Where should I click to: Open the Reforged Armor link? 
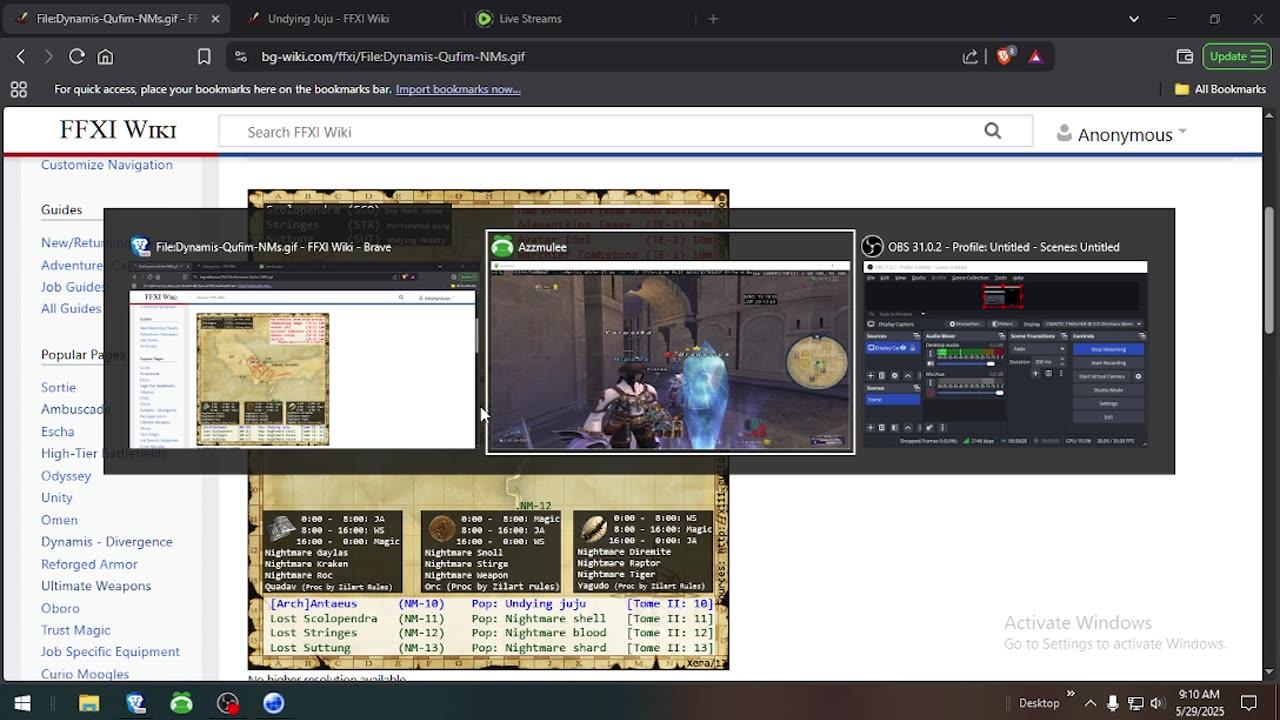(89, 564)
